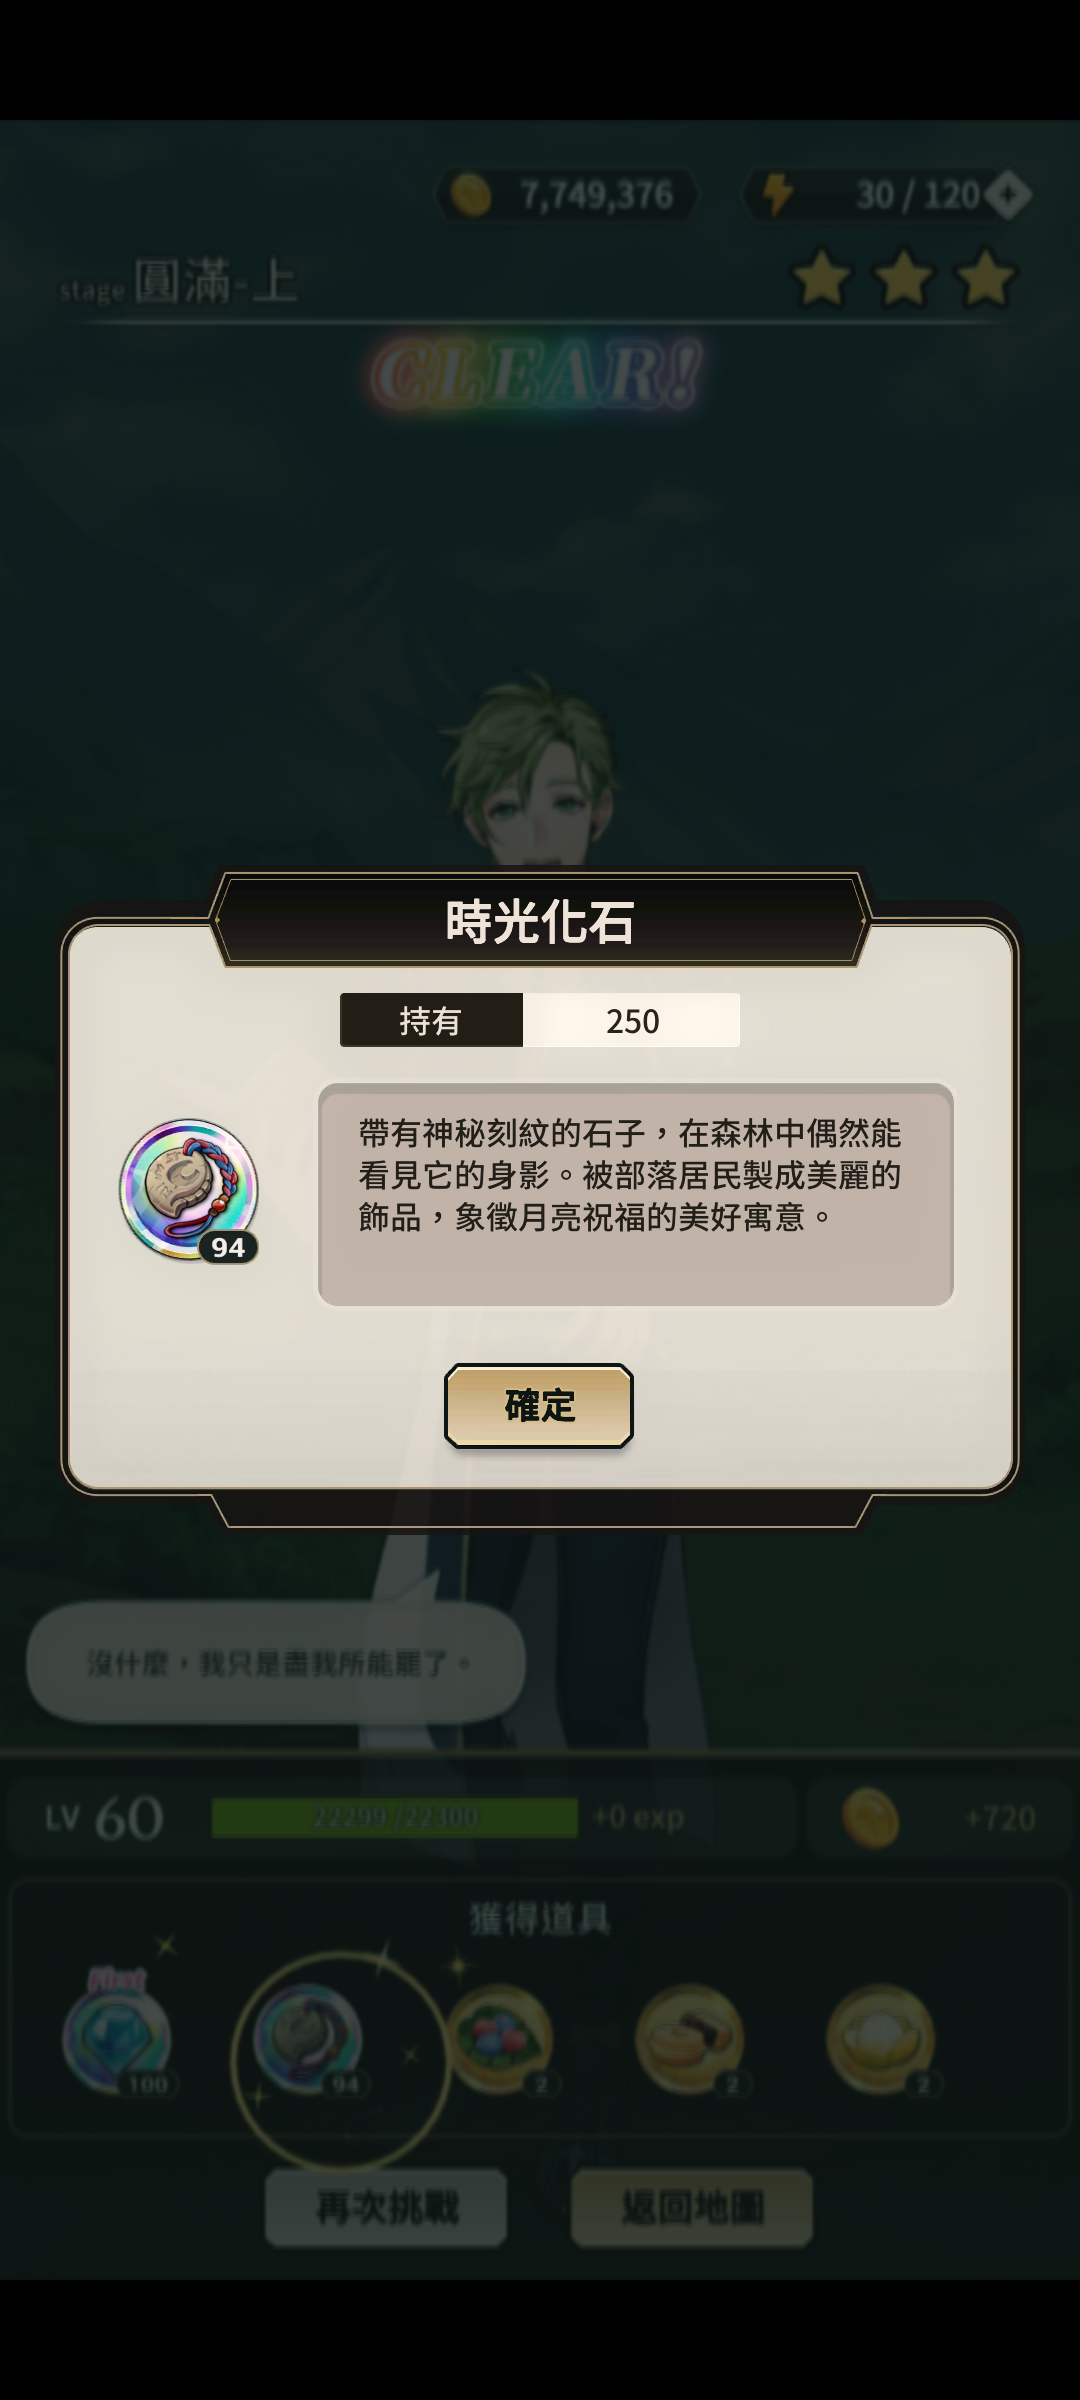Tap the third gold clear star
The width and height of the screenshot is (1080, 2400).
click(986, 278)
